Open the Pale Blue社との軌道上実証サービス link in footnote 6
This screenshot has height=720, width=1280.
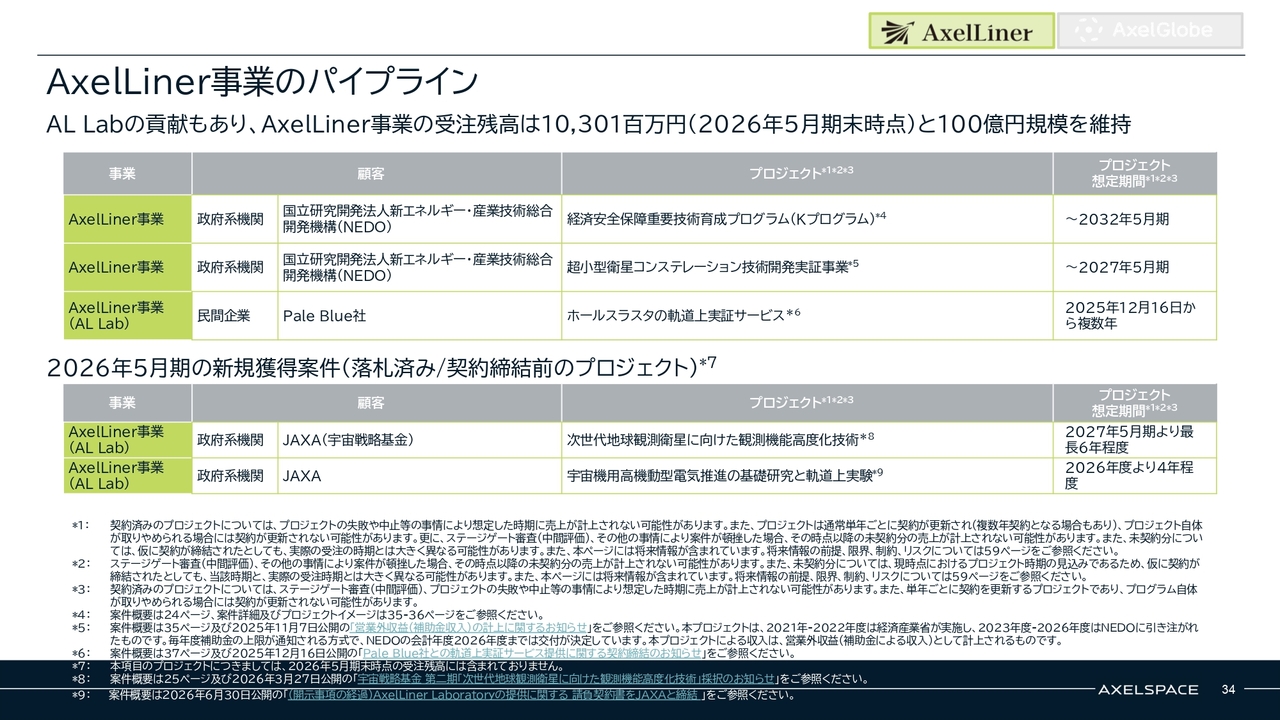531,653
